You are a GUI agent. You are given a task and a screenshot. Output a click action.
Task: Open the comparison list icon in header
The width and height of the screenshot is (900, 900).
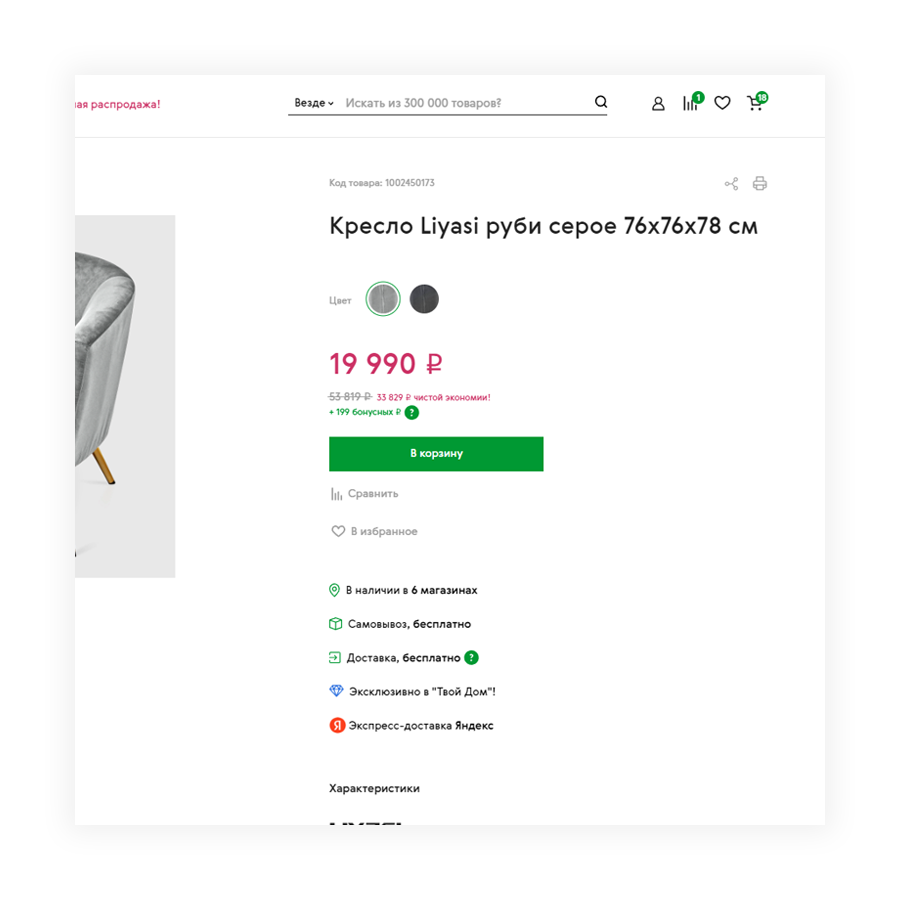pos(690,103)
